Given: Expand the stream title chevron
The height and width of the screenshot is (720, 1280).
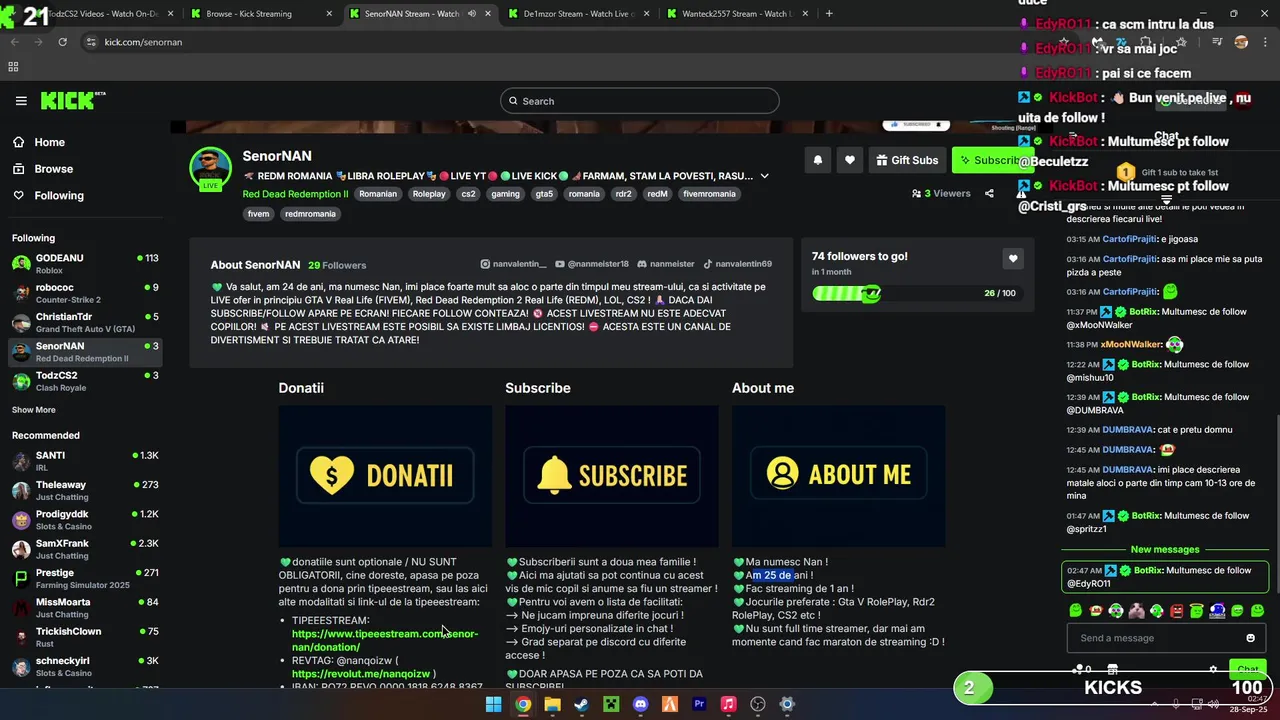Looking at the screenshot, I should click(764, 176).
